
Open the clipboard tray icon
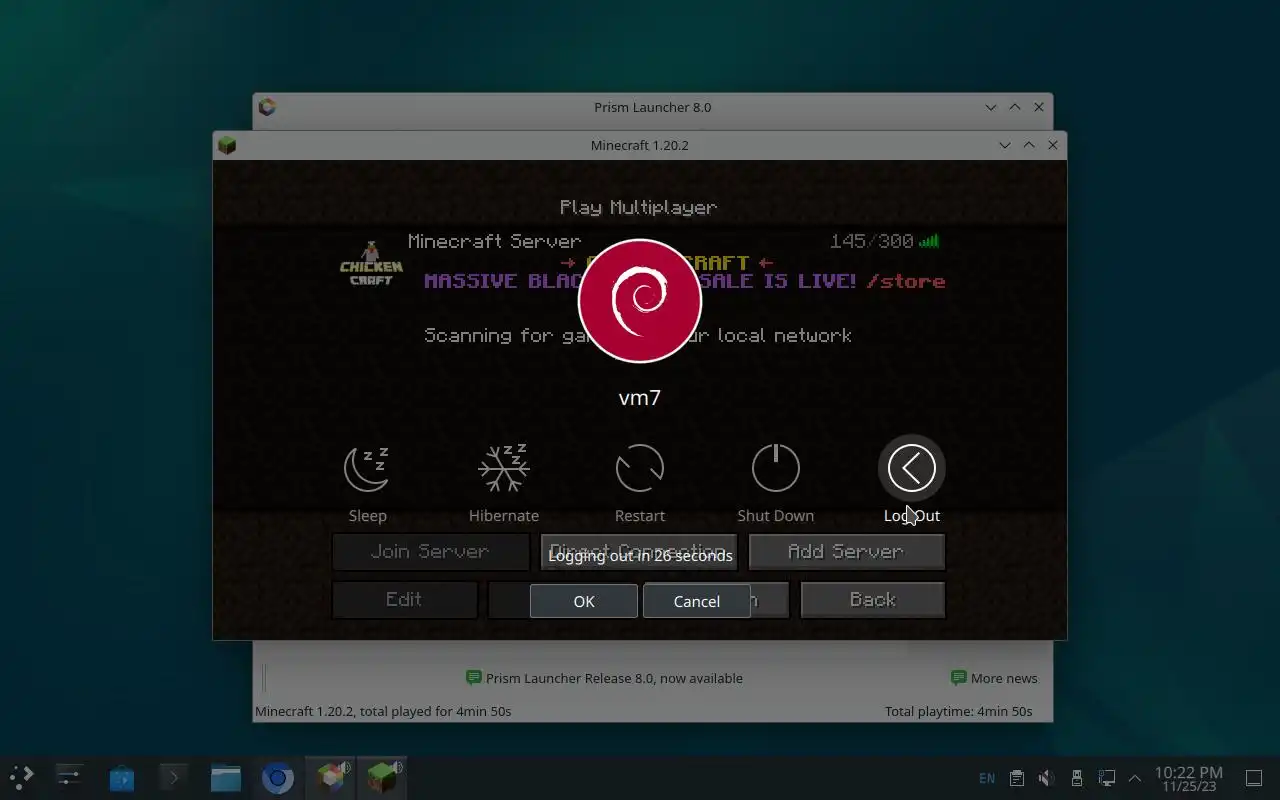1017,778
